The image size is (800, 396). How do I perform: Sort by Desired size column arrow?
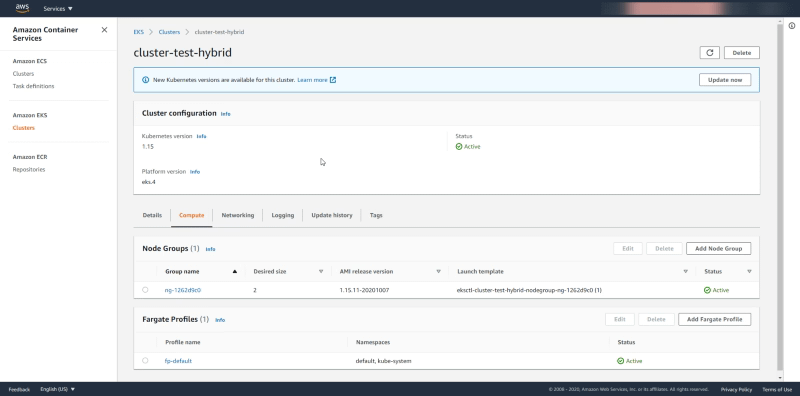pyautogui.click(x=321, y=271)
